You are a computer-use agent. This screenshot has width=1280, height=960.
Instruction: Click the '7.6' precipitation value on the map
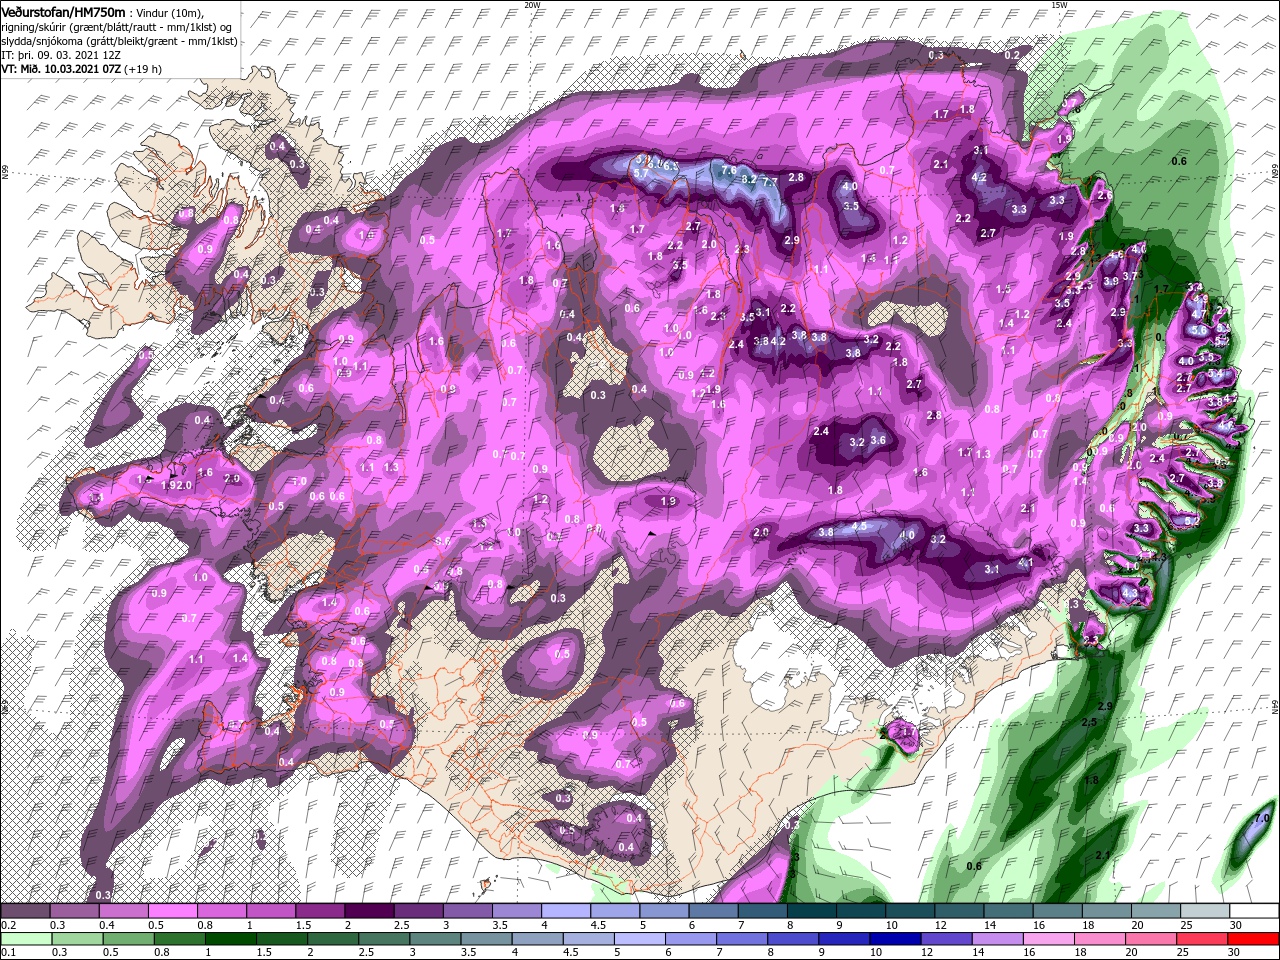pyautogui.click(x=729, y=170)
